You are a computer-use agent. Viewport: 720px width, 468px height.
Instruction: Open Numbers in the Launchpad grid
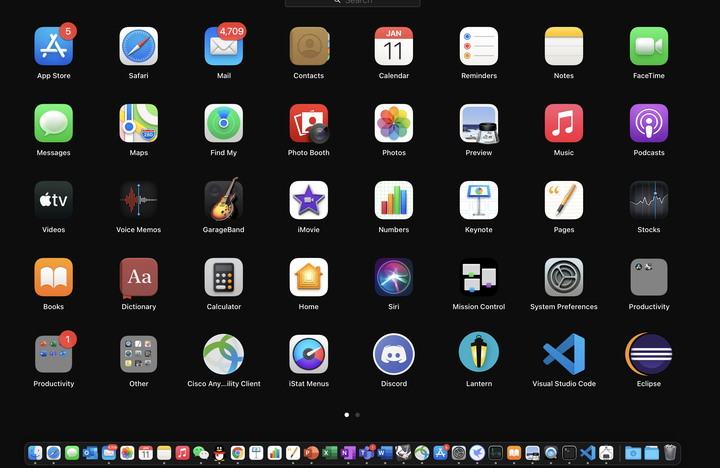click(x=394, y=200)
